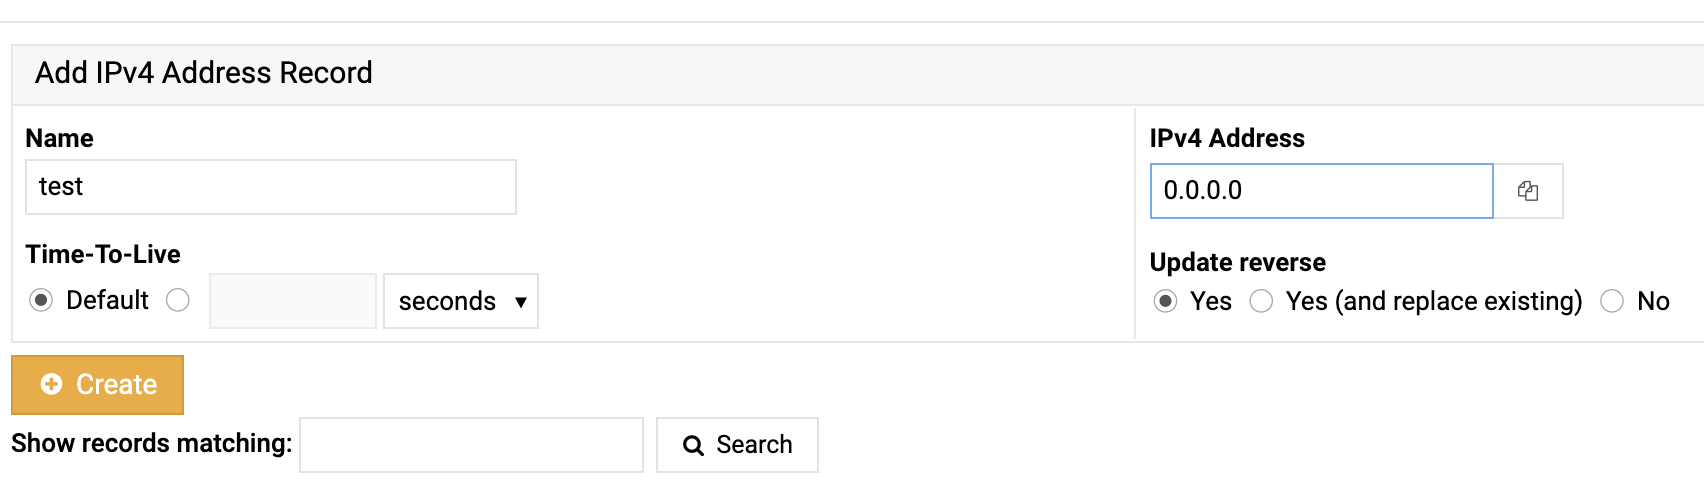1704x490 pixels.
Task: Click the Update reverse label
Action: point(1238,262)
